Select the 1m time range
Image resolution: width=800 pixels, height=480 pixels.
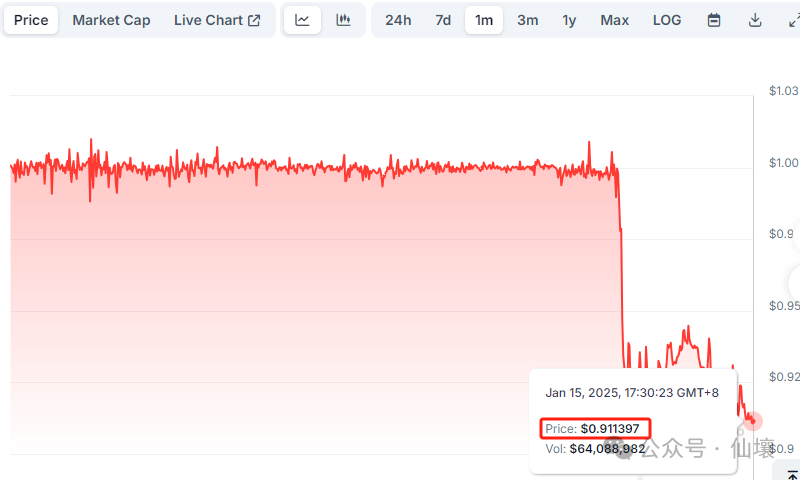pos(484,20)
